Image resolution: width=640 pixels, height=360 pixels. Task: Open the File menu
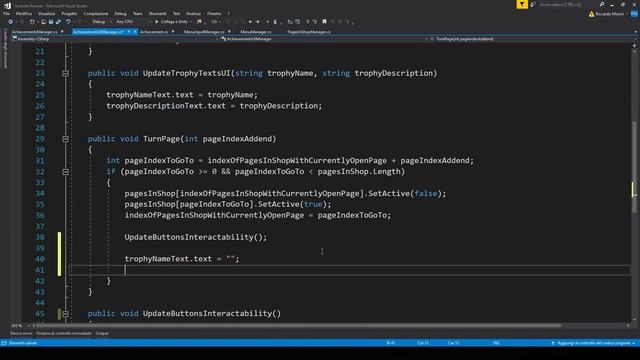pos(6,13)
